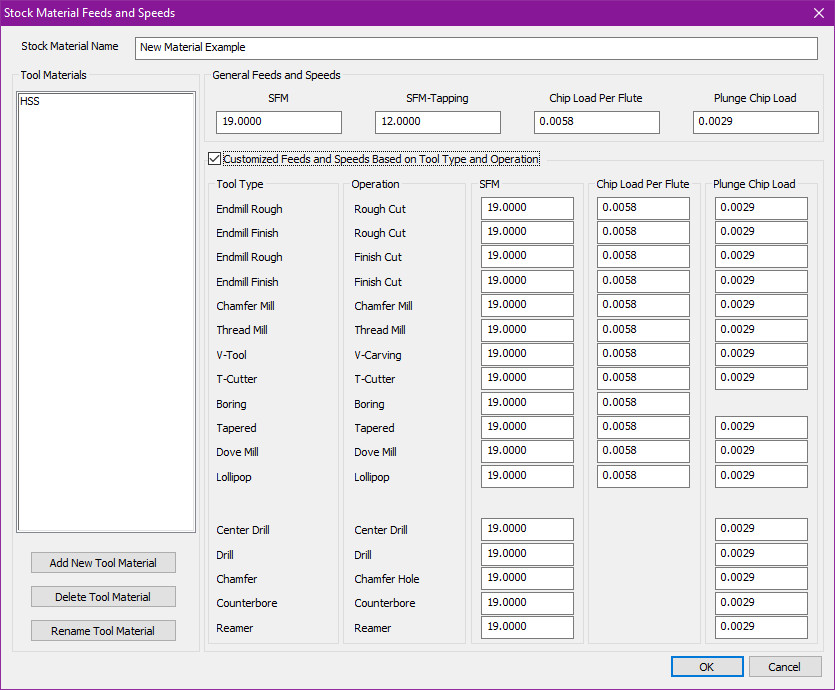The height and width of the screenshot is (690, 835).
Task: Click the general Chip Load Per Flute field
Action: click(x=596, y=121)
